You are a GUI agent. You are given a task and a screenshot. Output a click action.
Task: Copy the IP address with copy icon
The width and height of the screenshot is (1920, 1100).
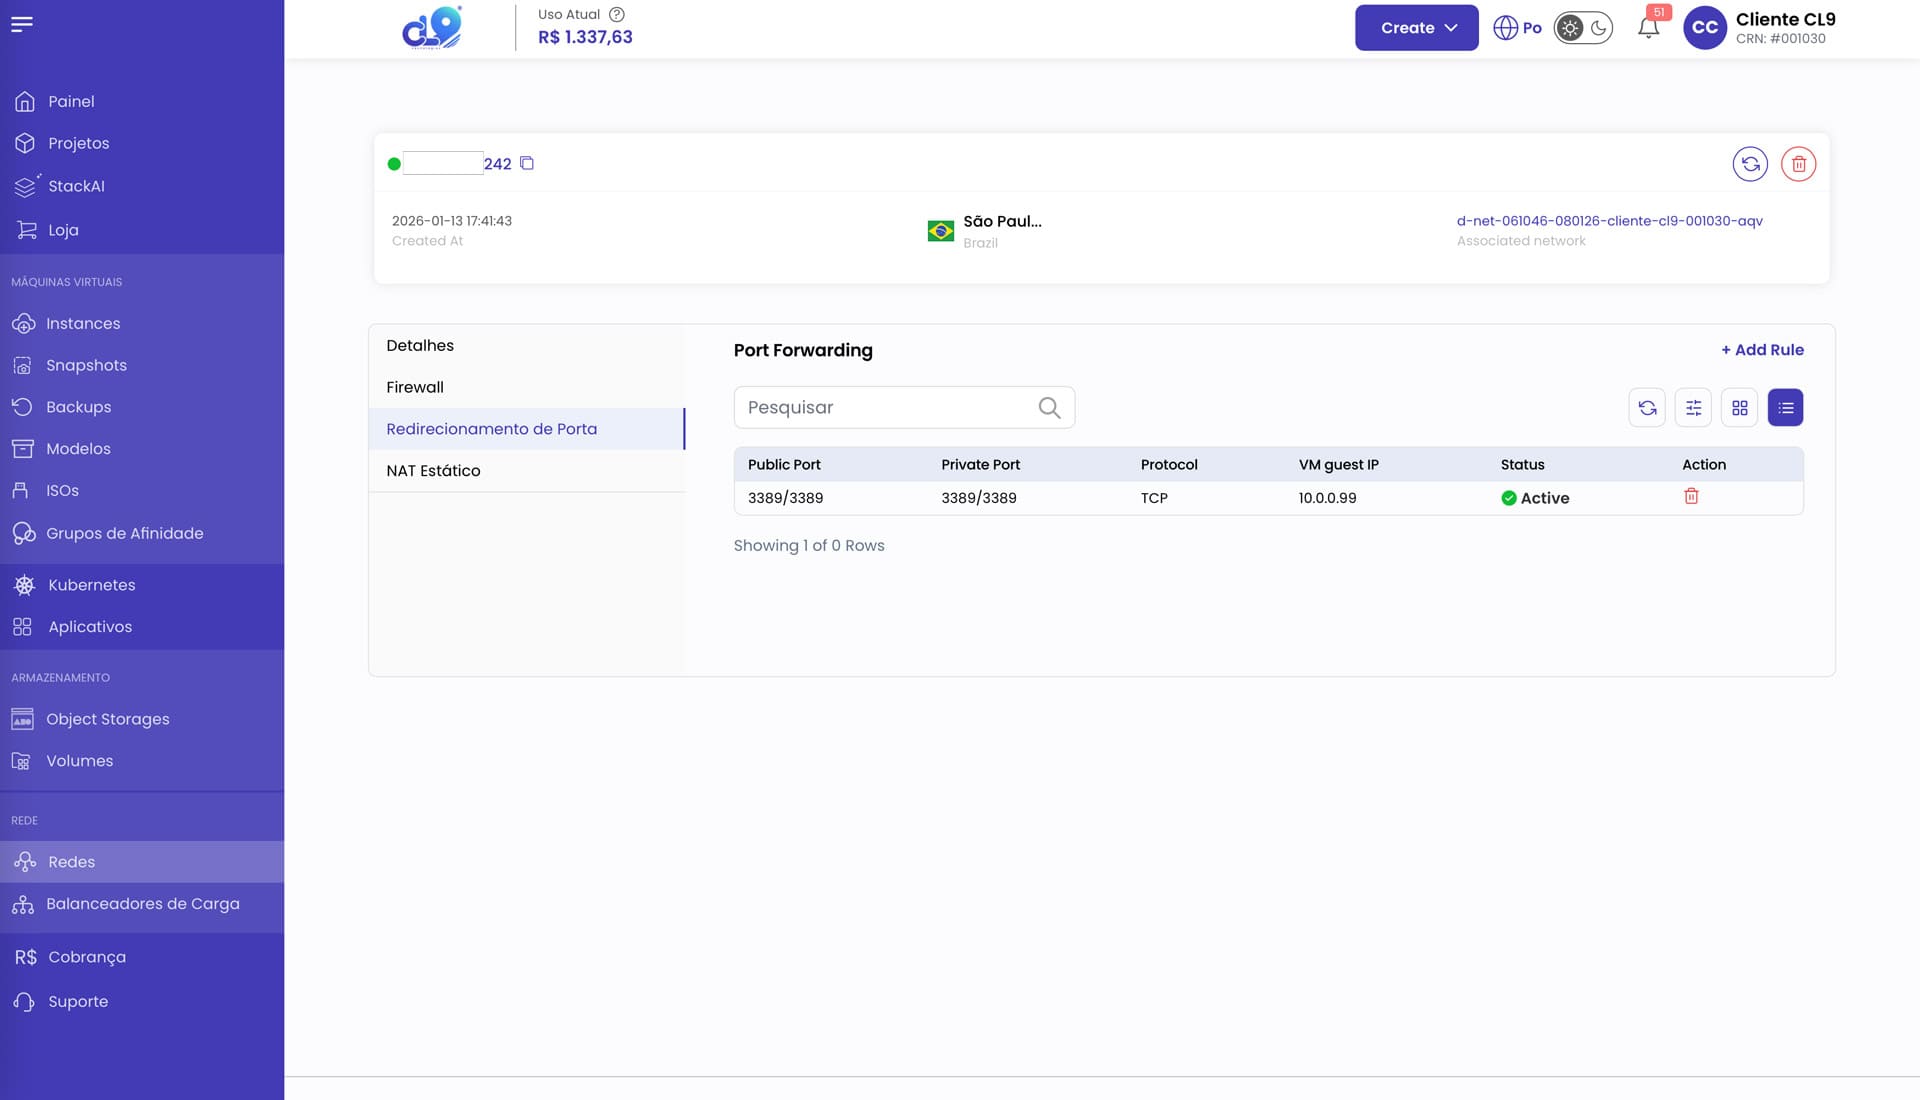[x=527, y=163]
